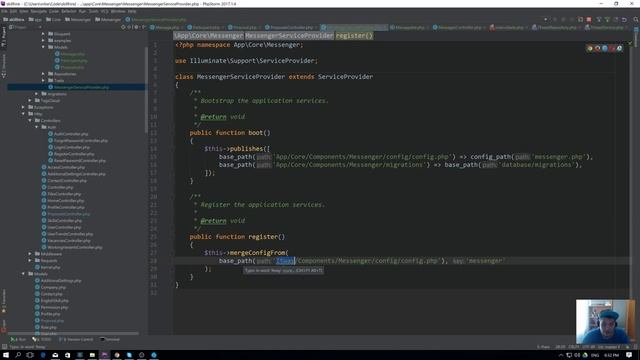Toggle the Terminal tool window button
The height and width of the screenshot is (360, 640).
click(110, 339)
